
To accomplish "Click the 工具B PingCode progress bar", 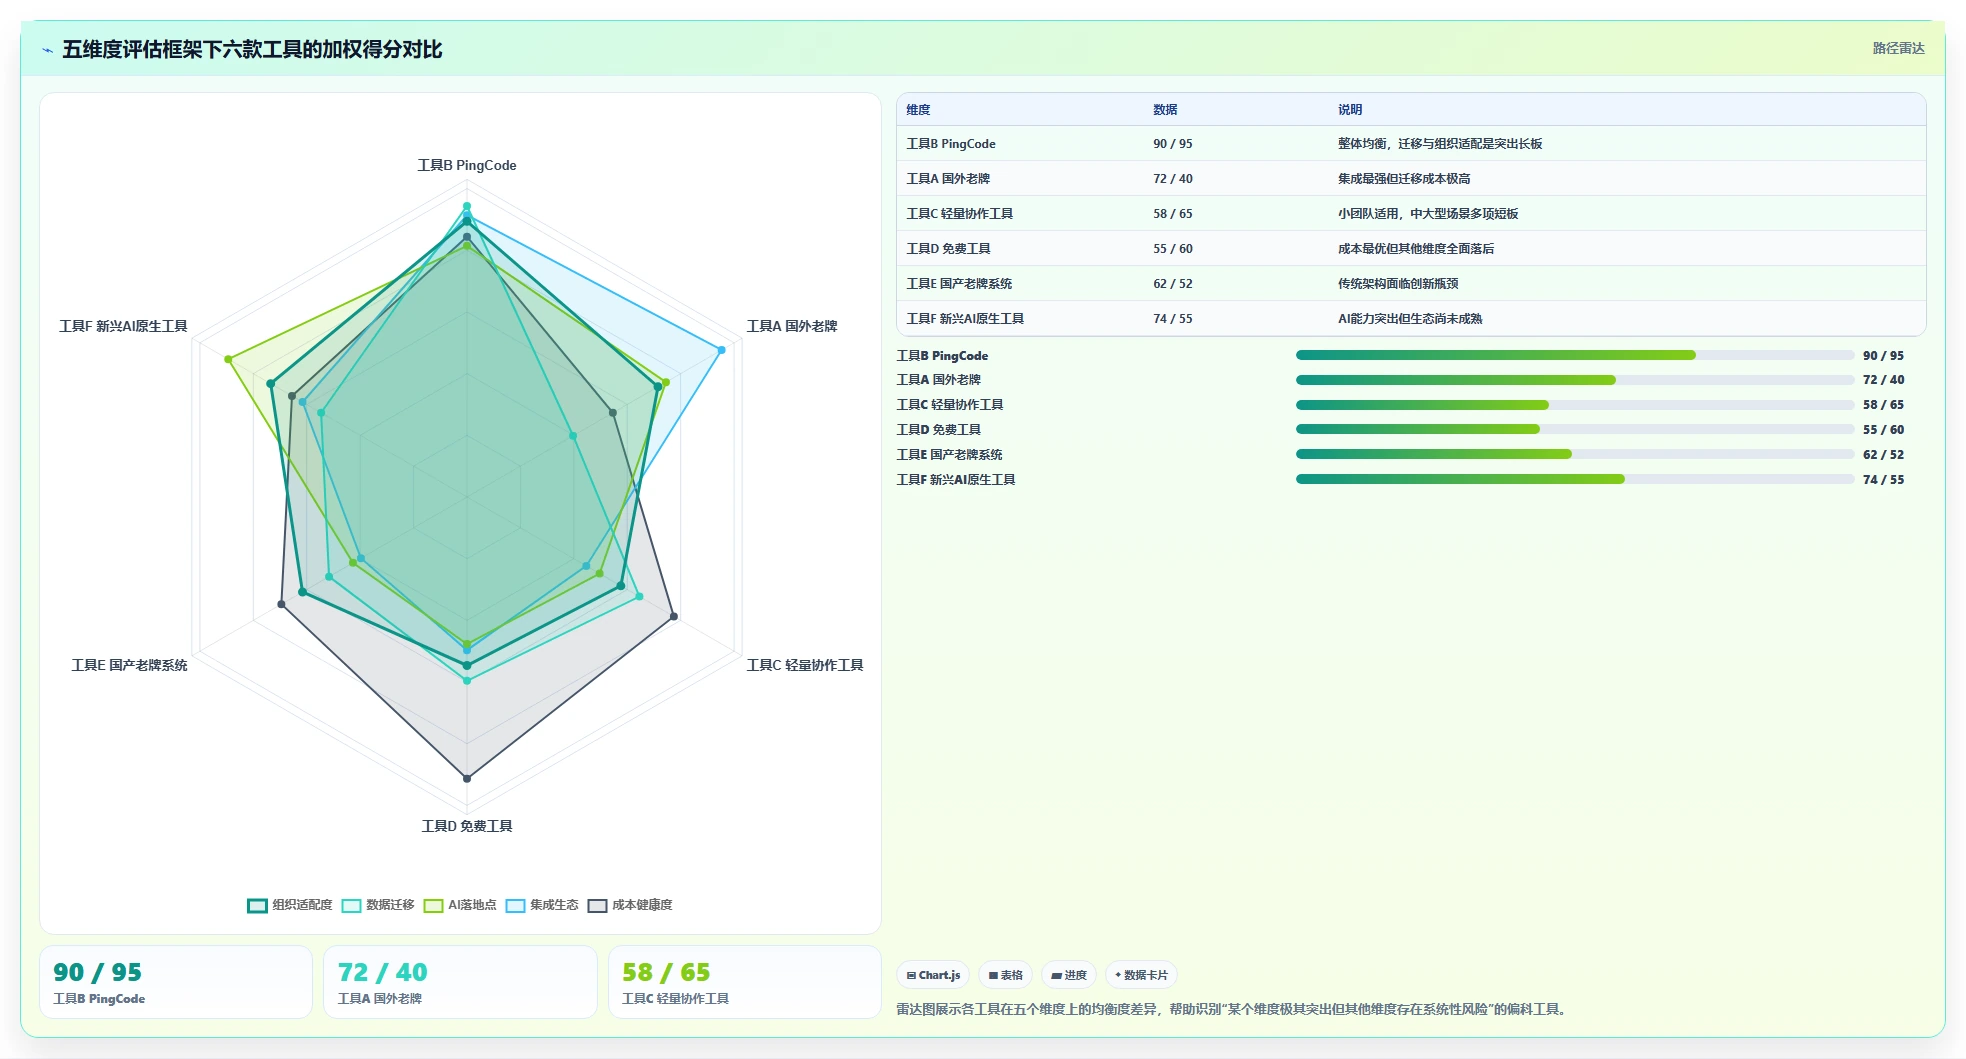I will (x=1574, y=355).
